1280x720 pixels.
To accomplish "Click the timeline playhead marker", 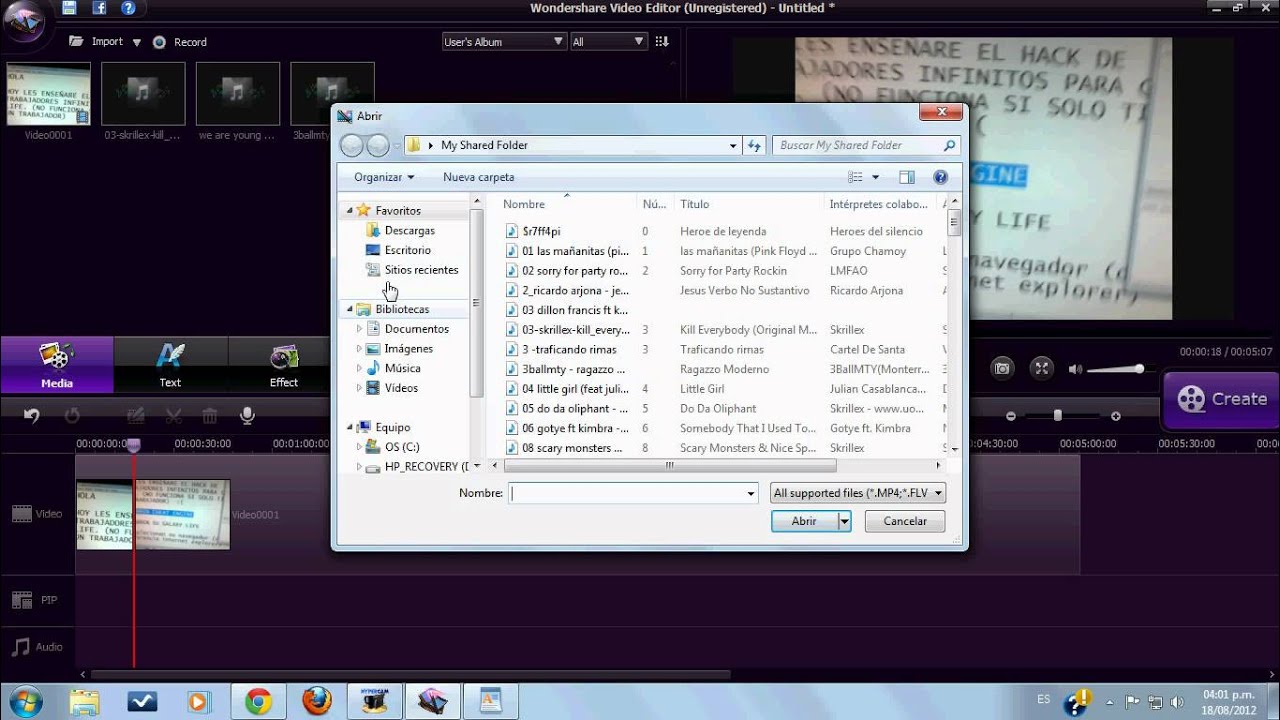I will tap(133, 444).
